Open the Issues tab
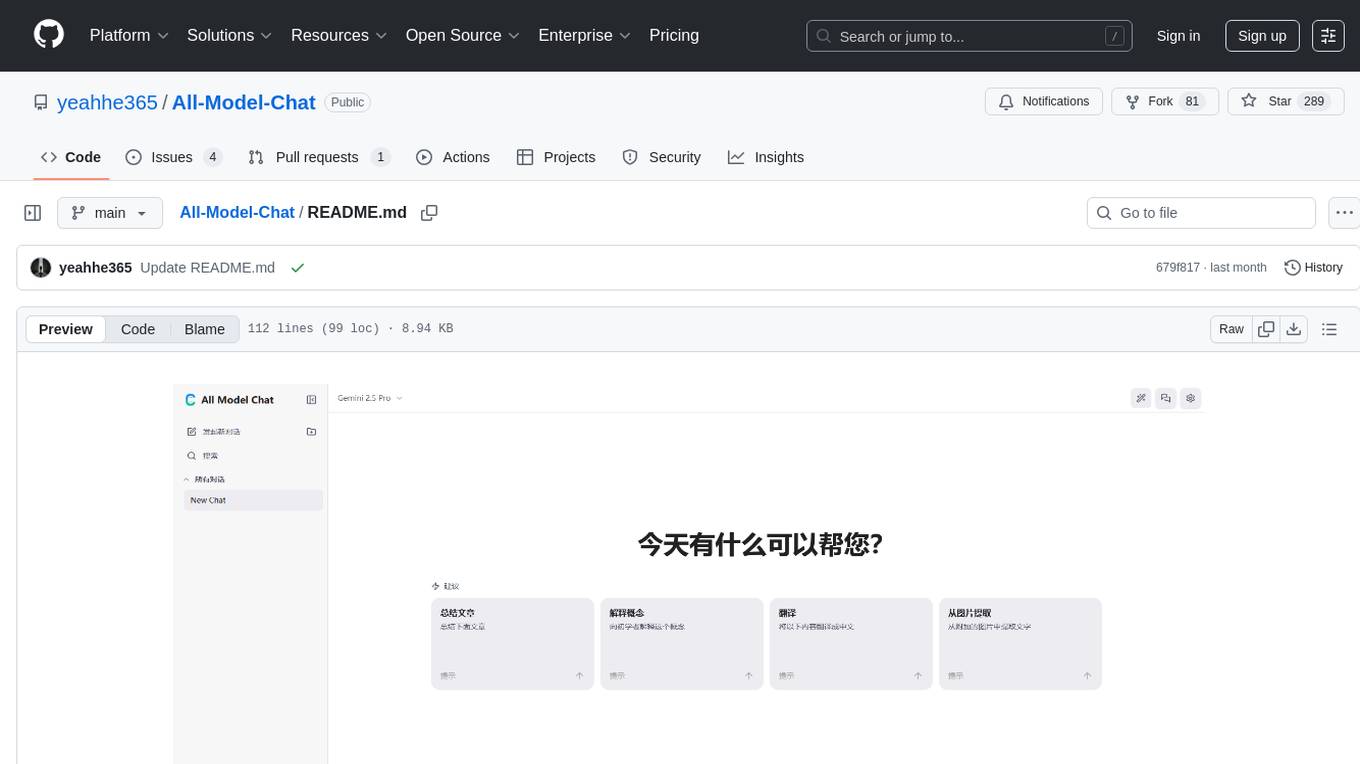Image resolution: width=1360 pixels, height=764 pixels. pos(173,157)
